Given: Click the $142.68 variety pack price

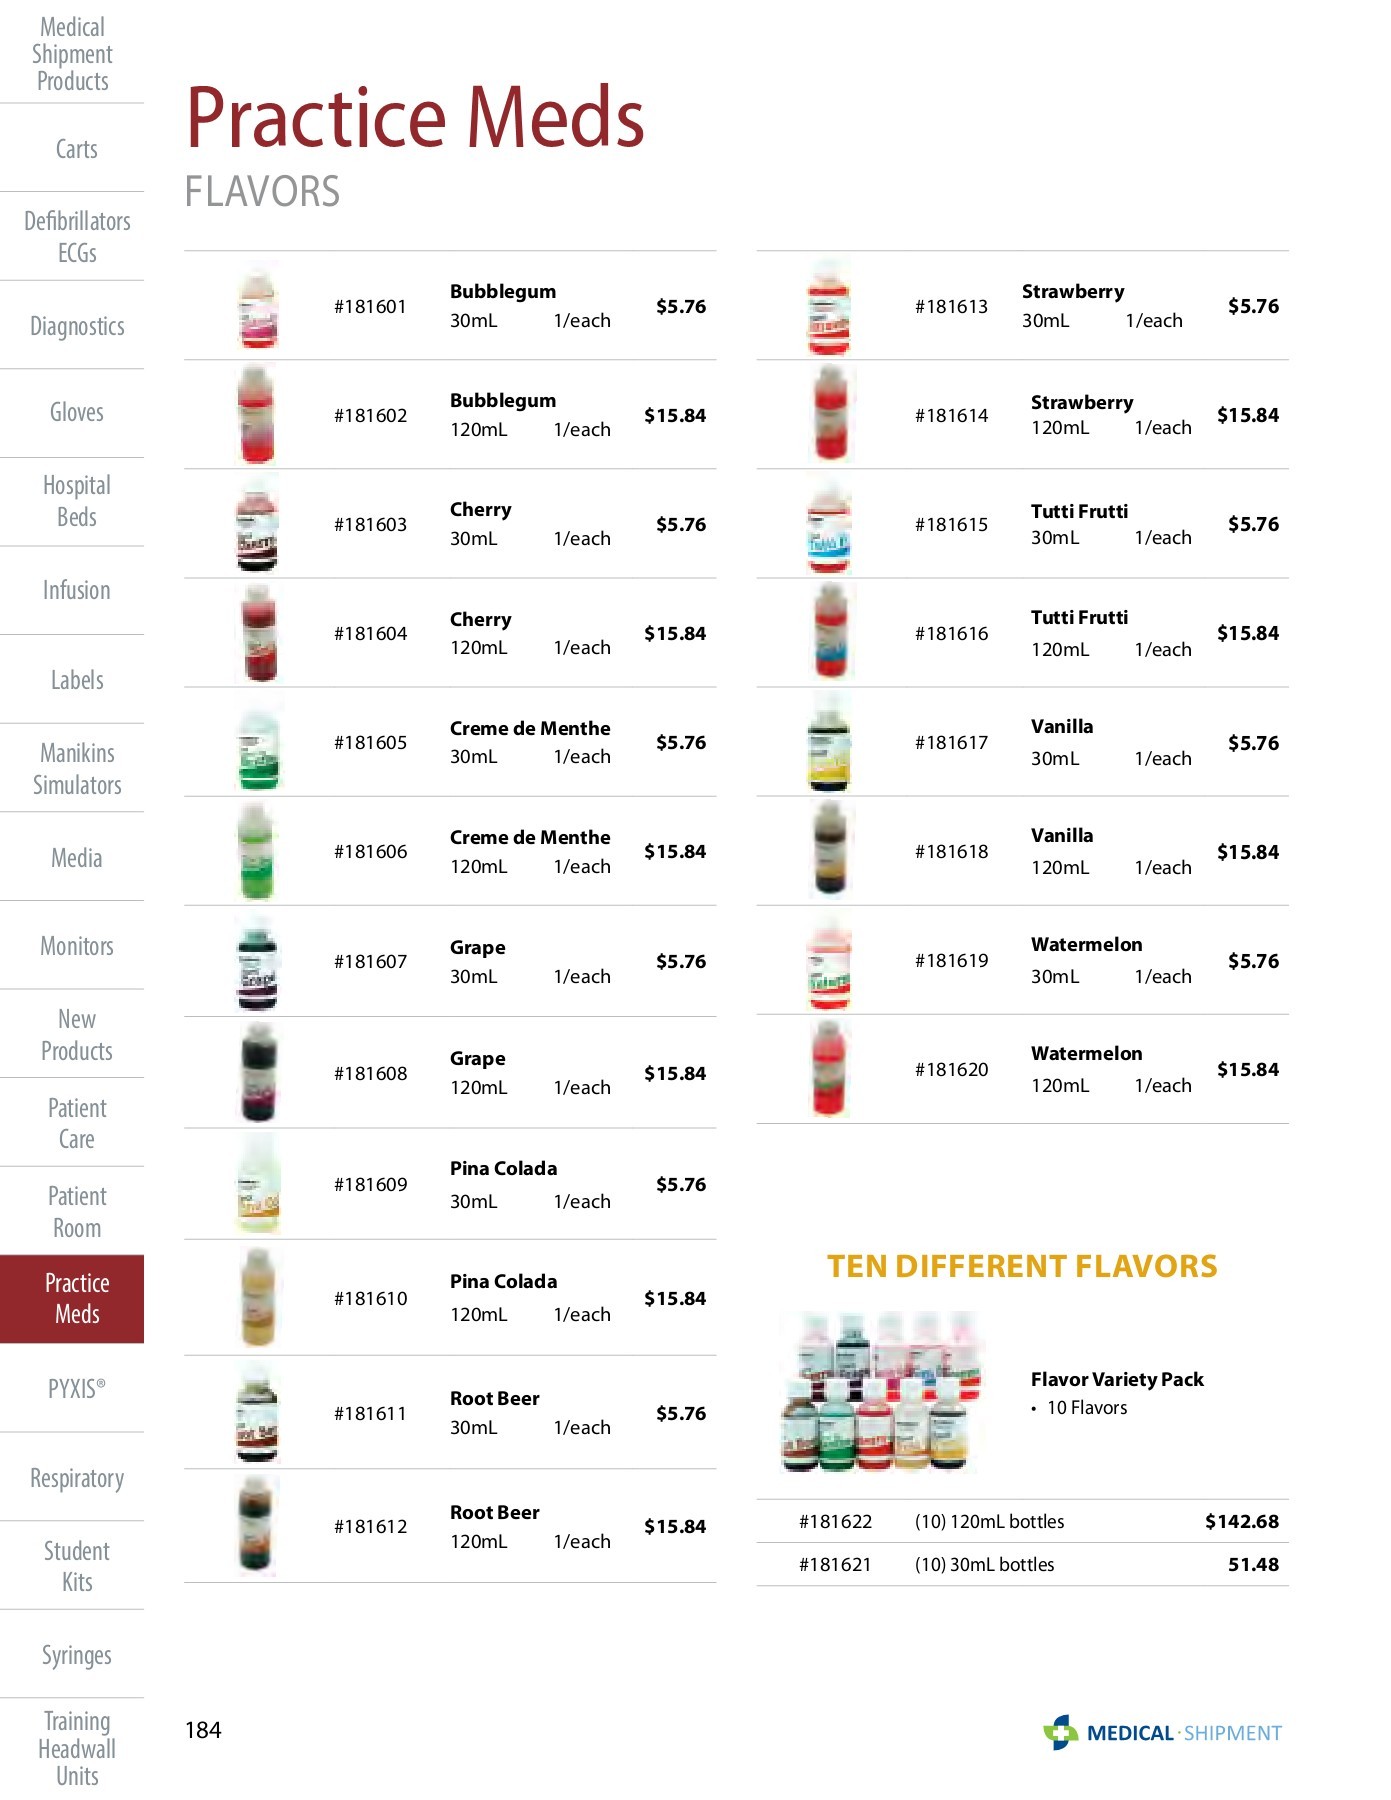Looking at the screenshot, I should point(1241,1521).
